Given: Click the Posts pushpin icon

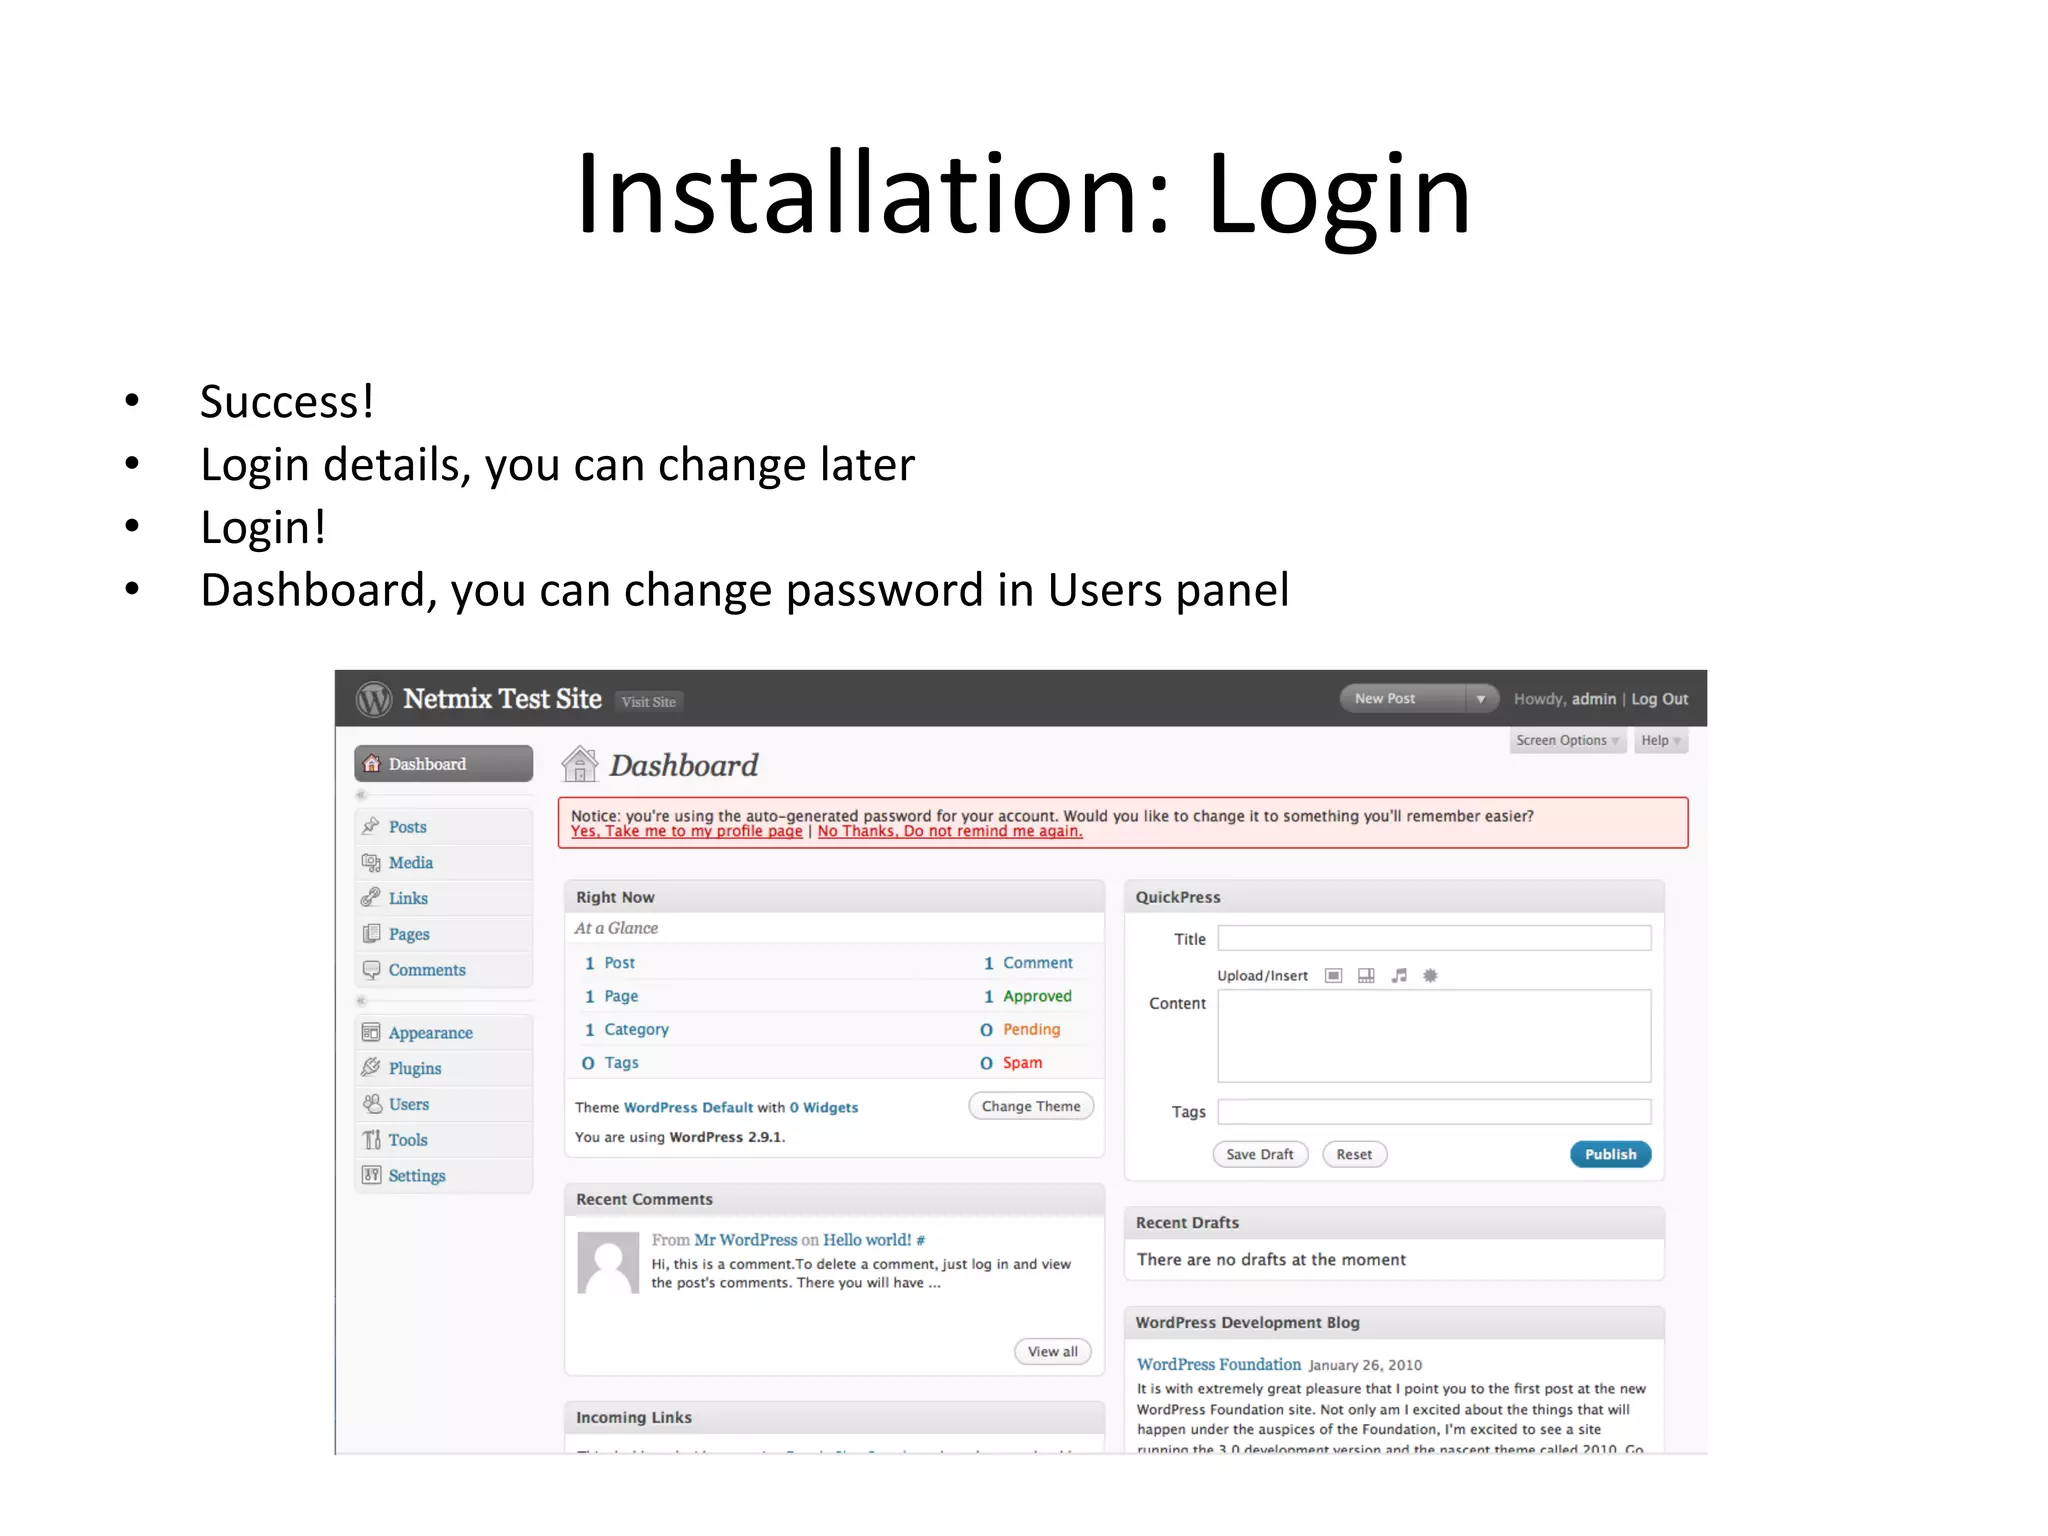Looking at the screenshot, I should point(371,826).
